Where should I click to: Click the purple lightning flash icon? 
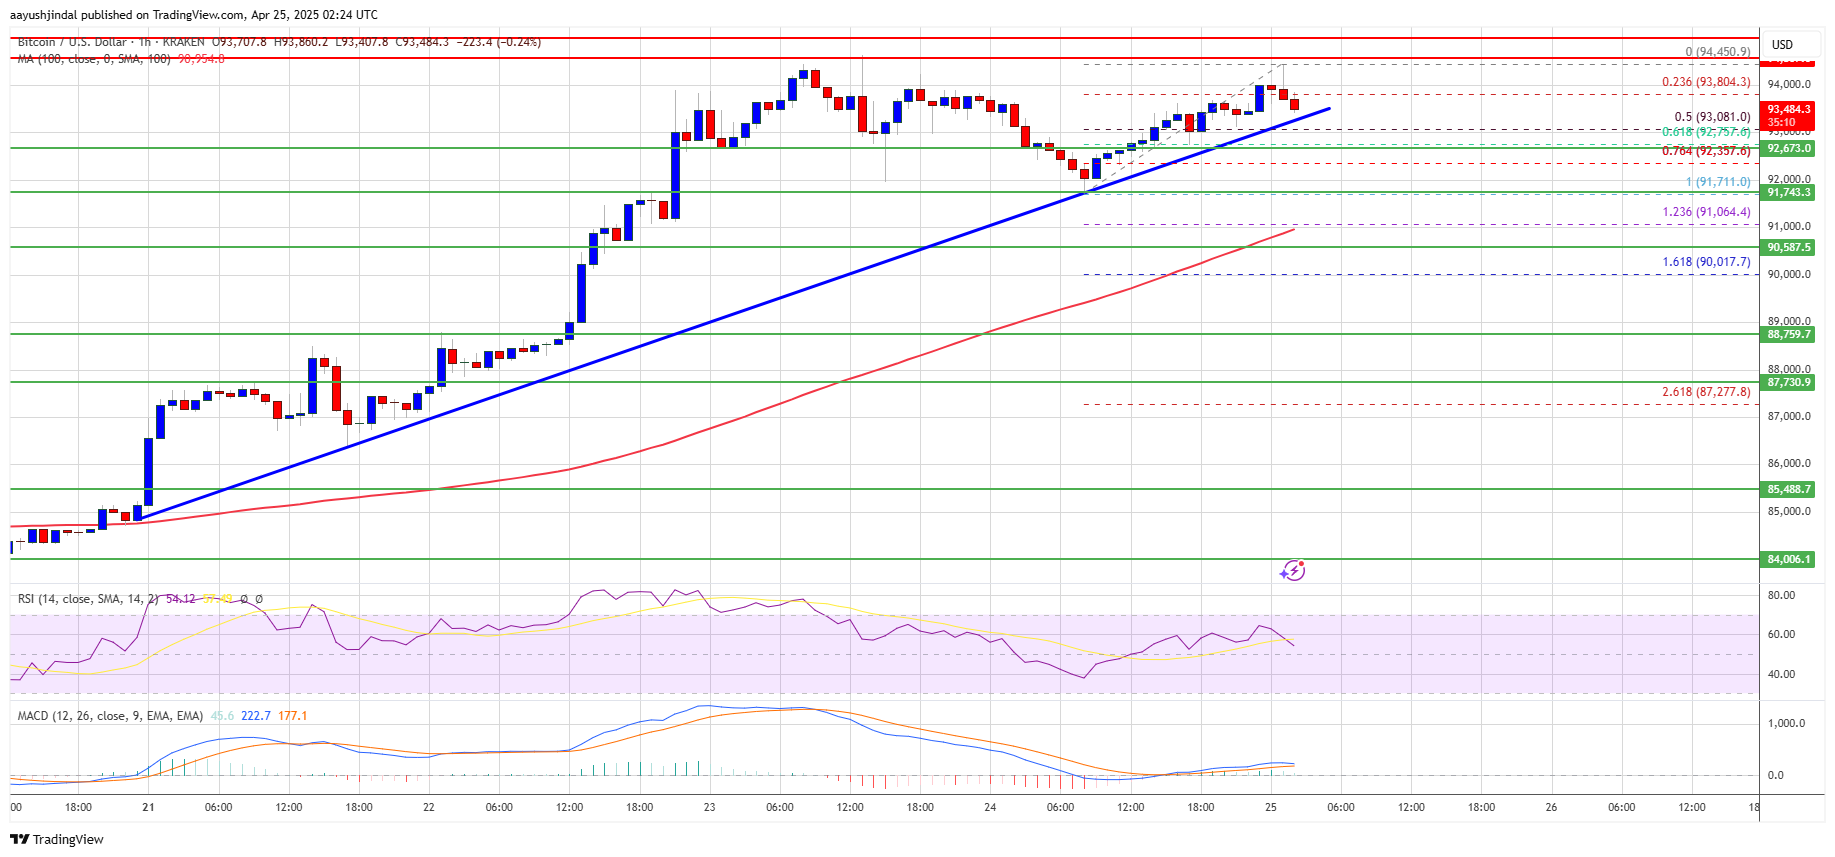click(1293, 570)
